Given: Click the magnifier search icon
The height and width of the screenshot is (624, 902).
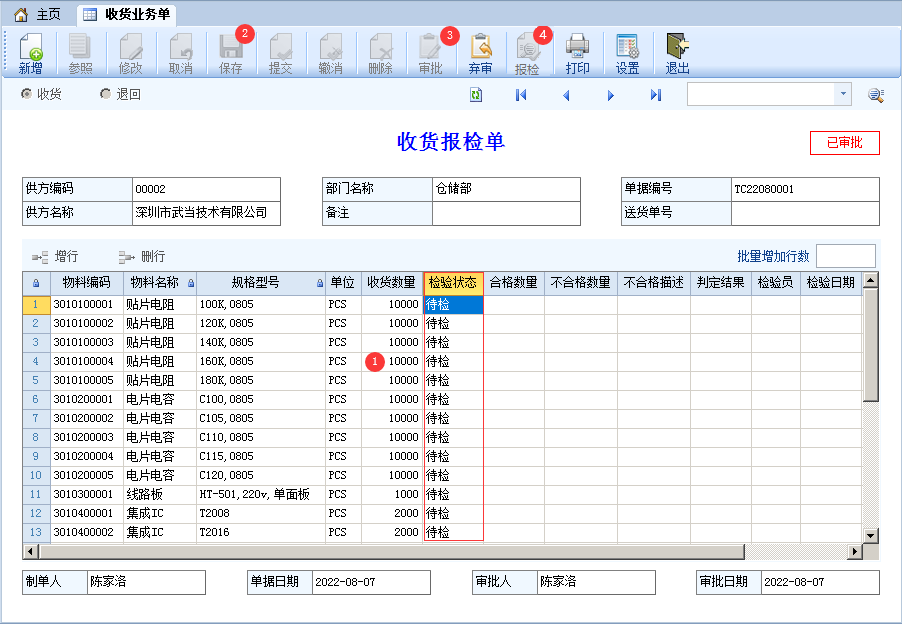Looking at the screenshot, I should (x=876, y=95).
